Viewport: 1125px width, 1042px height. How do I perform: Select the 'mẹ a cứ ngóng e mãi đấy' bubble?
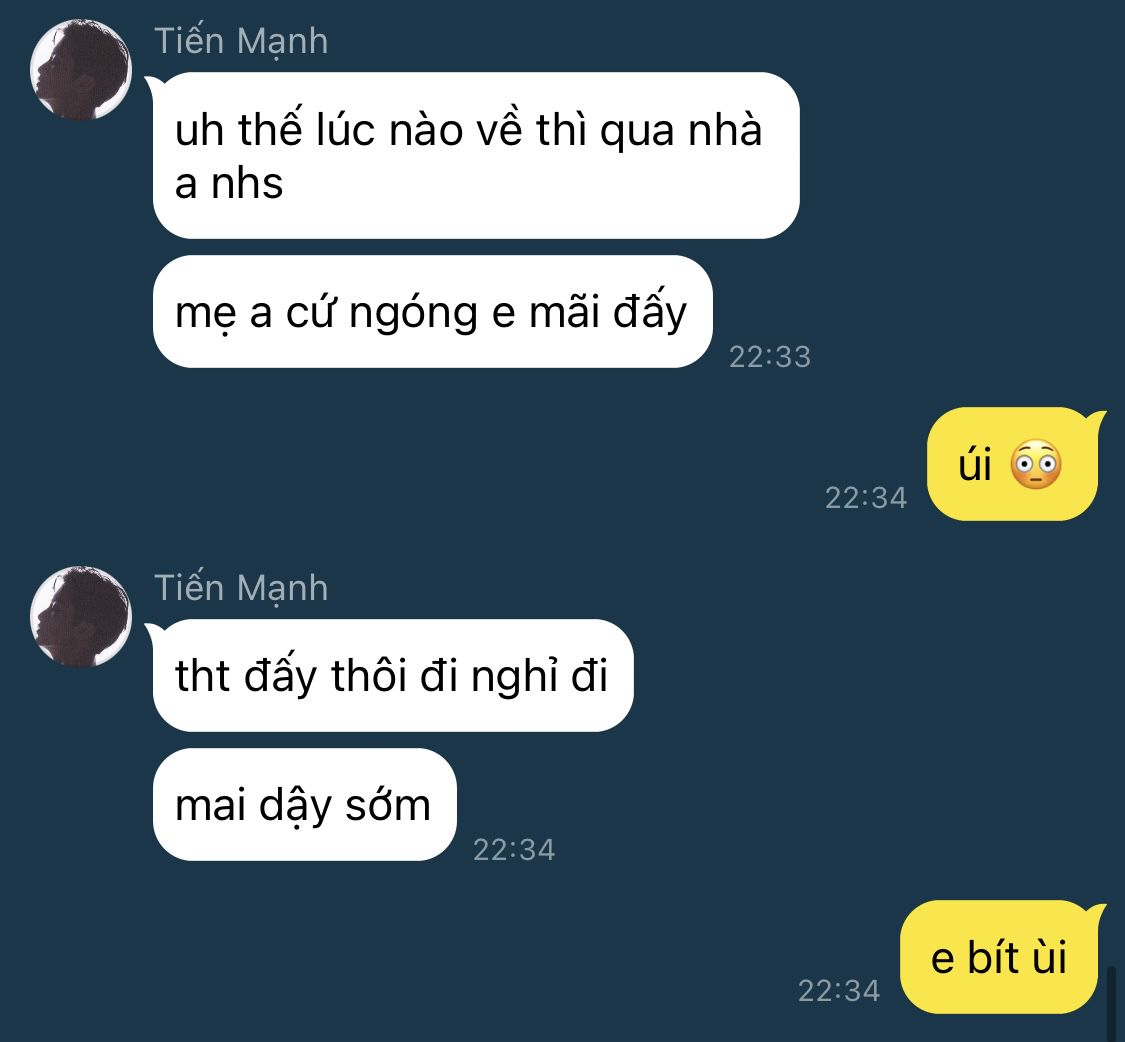click(x=431, y=312)
